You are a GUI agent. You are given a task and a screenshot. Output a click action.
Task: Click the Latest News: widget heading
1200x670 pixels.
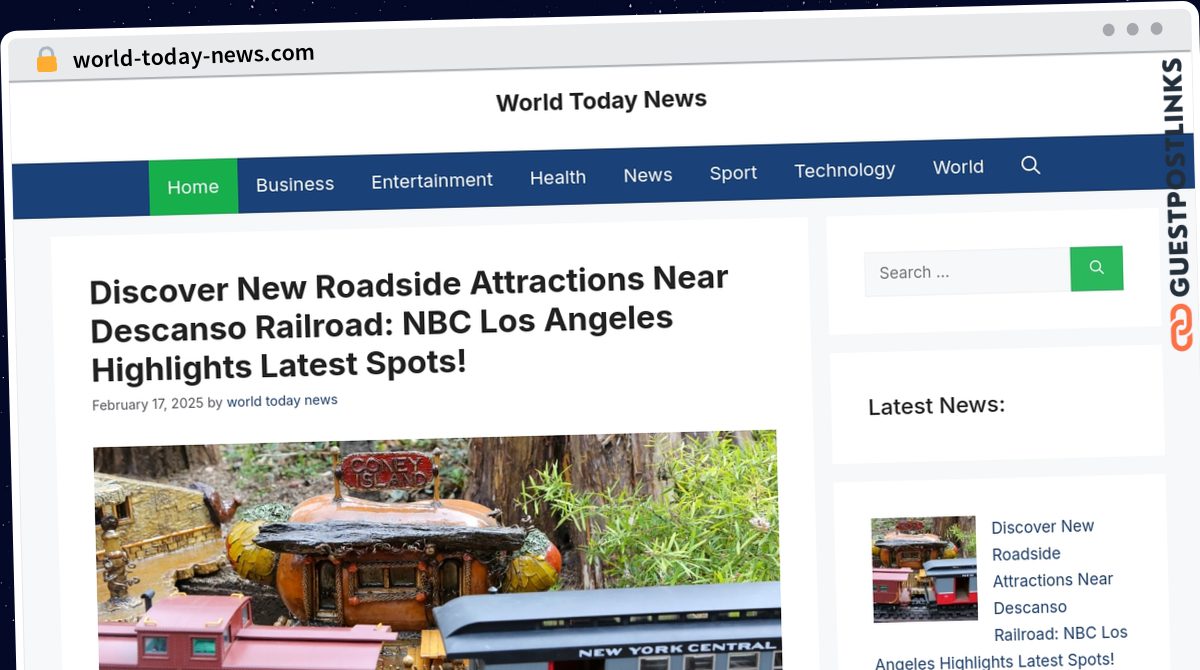coord(936,406)
